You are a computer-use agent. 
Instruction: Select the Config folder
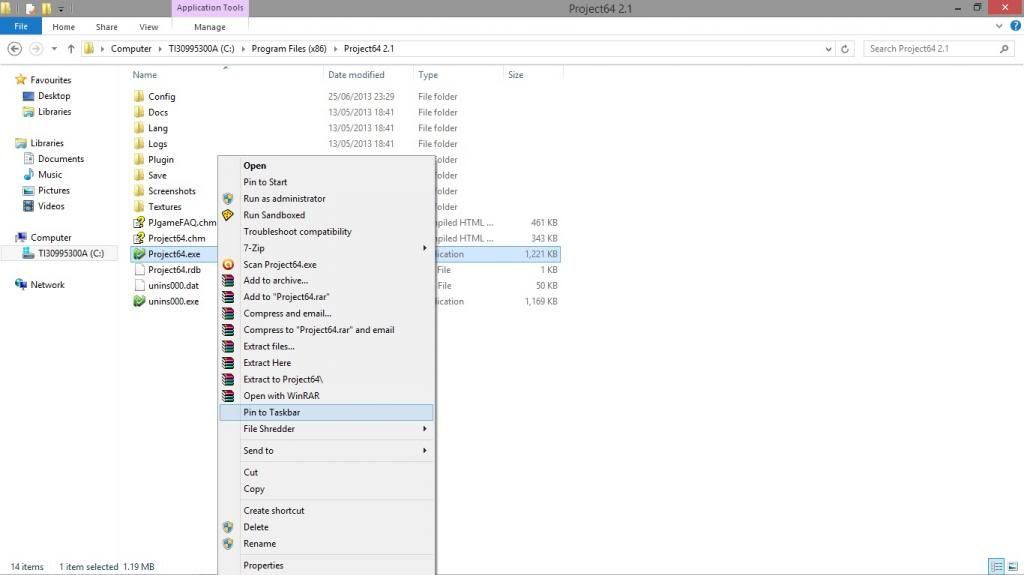[x=161, y=96]
